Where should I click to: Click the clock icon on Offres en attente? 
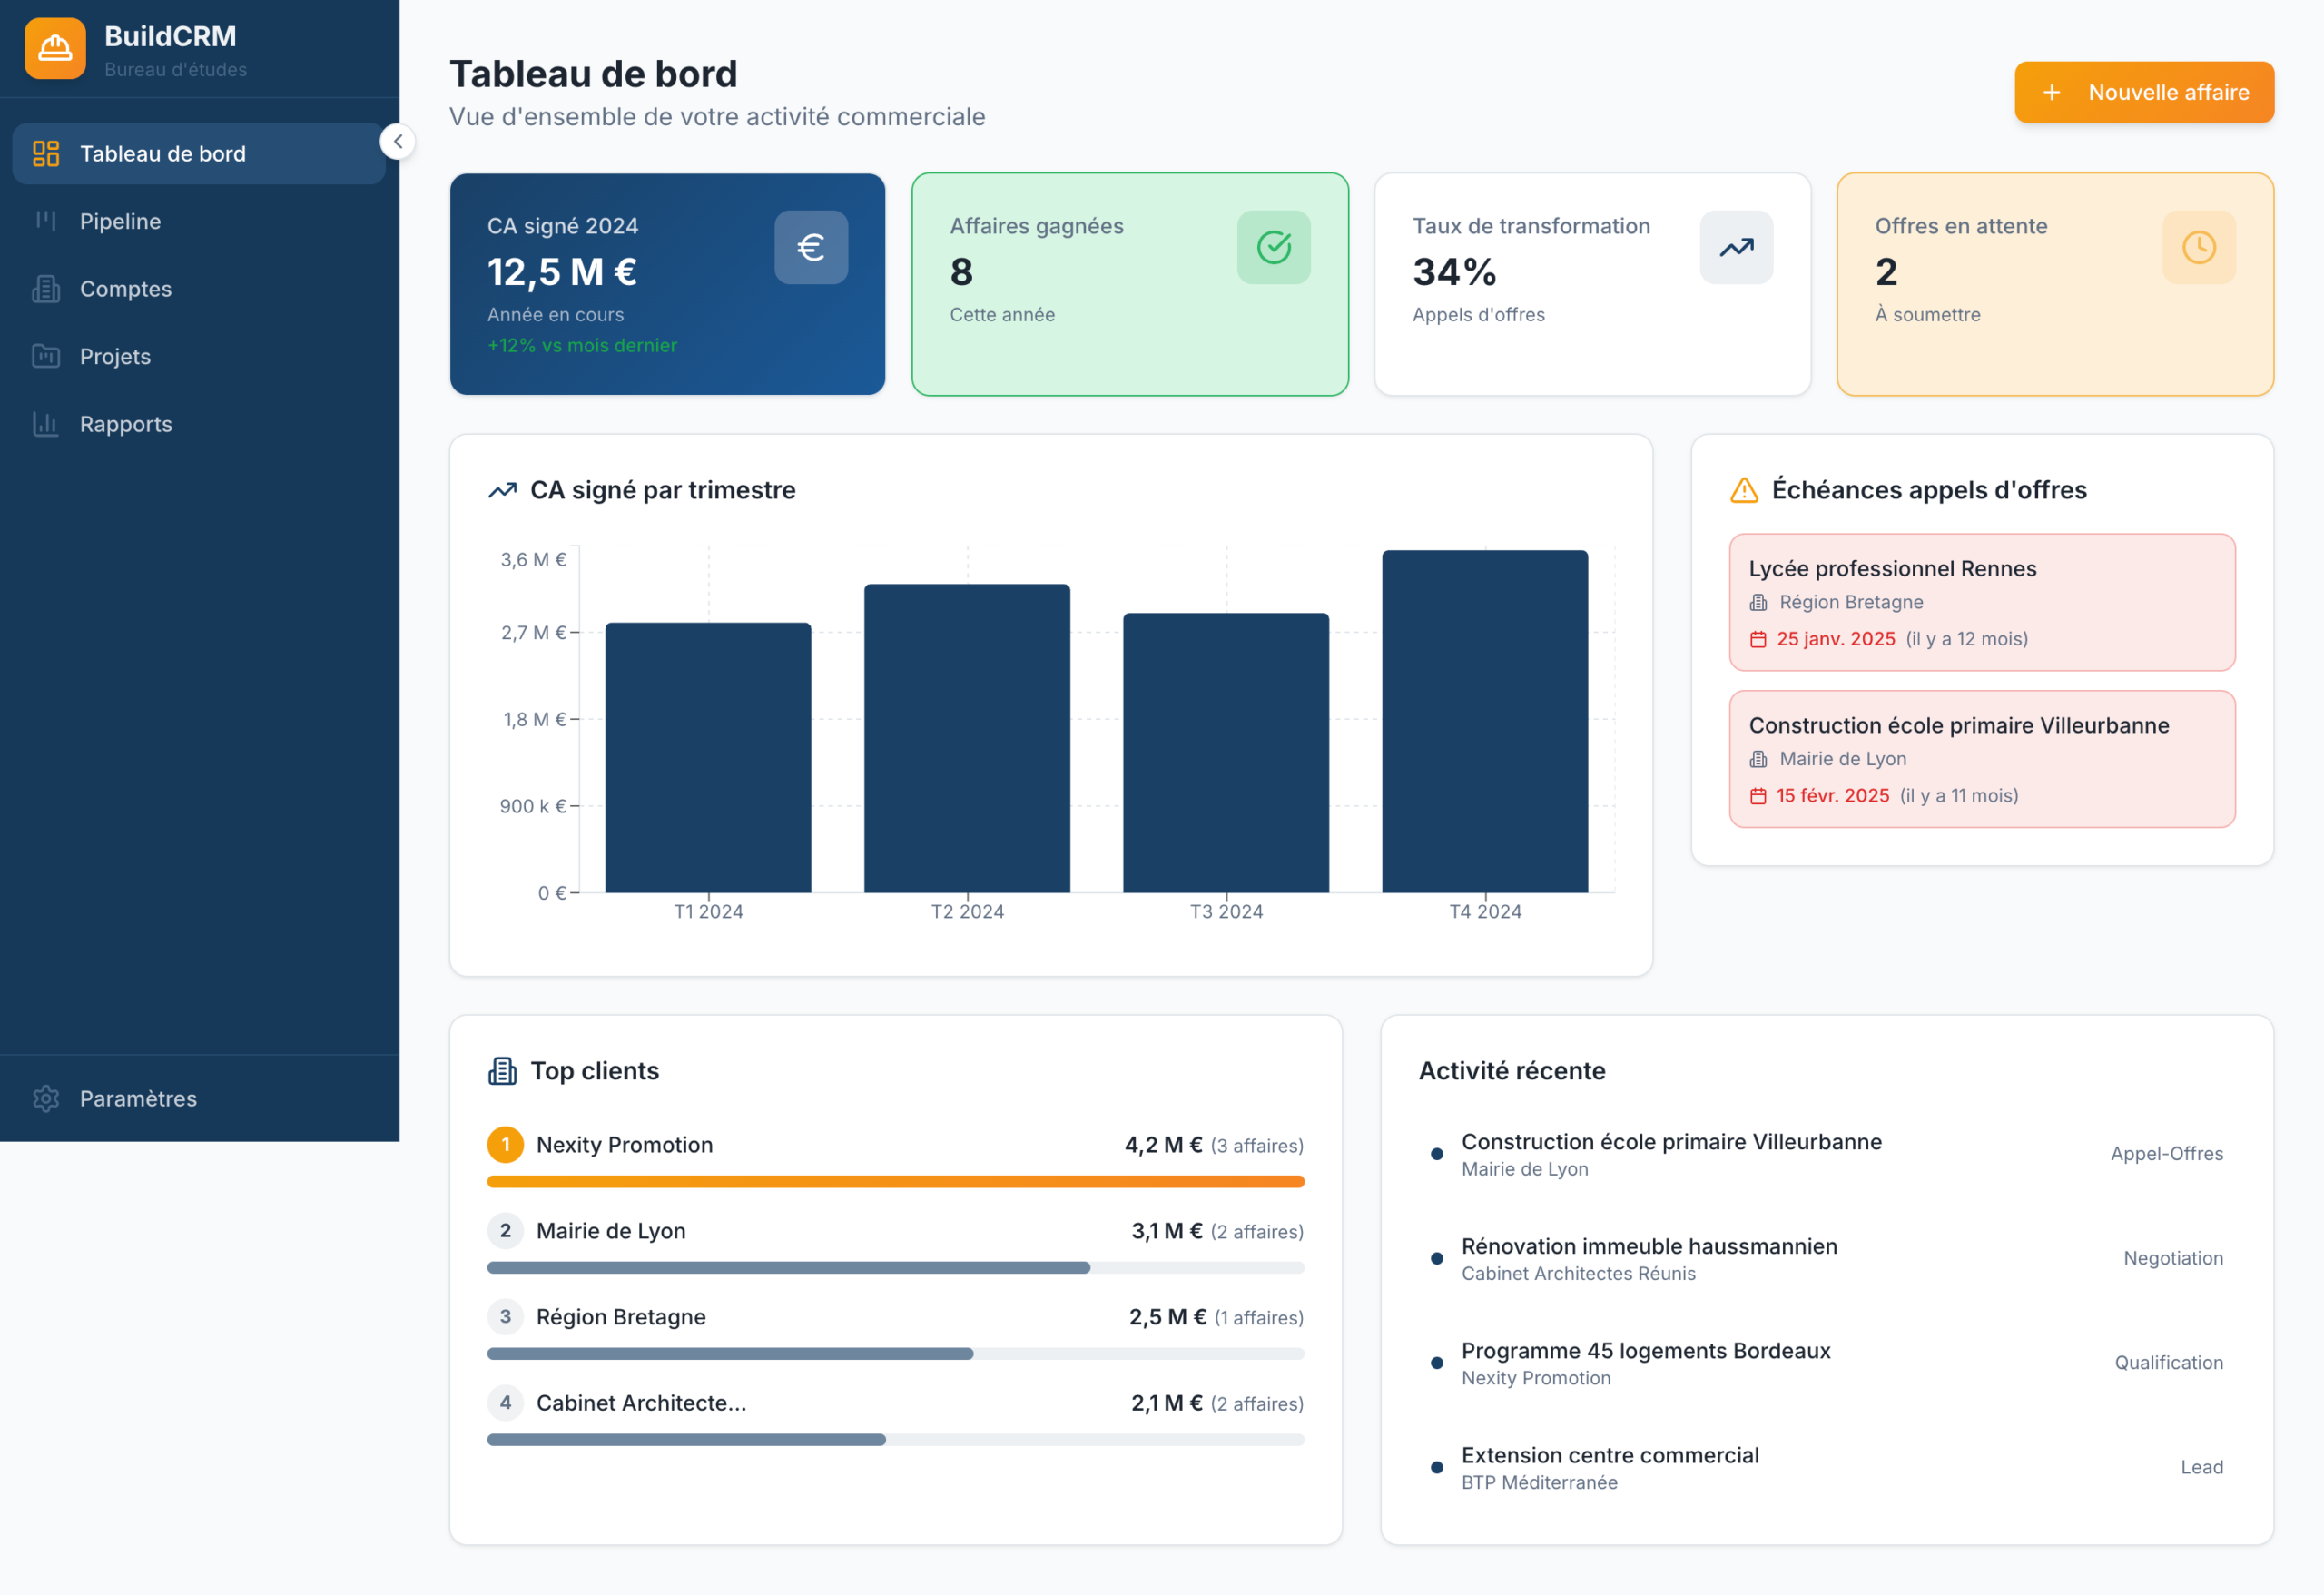[2198, 247]
